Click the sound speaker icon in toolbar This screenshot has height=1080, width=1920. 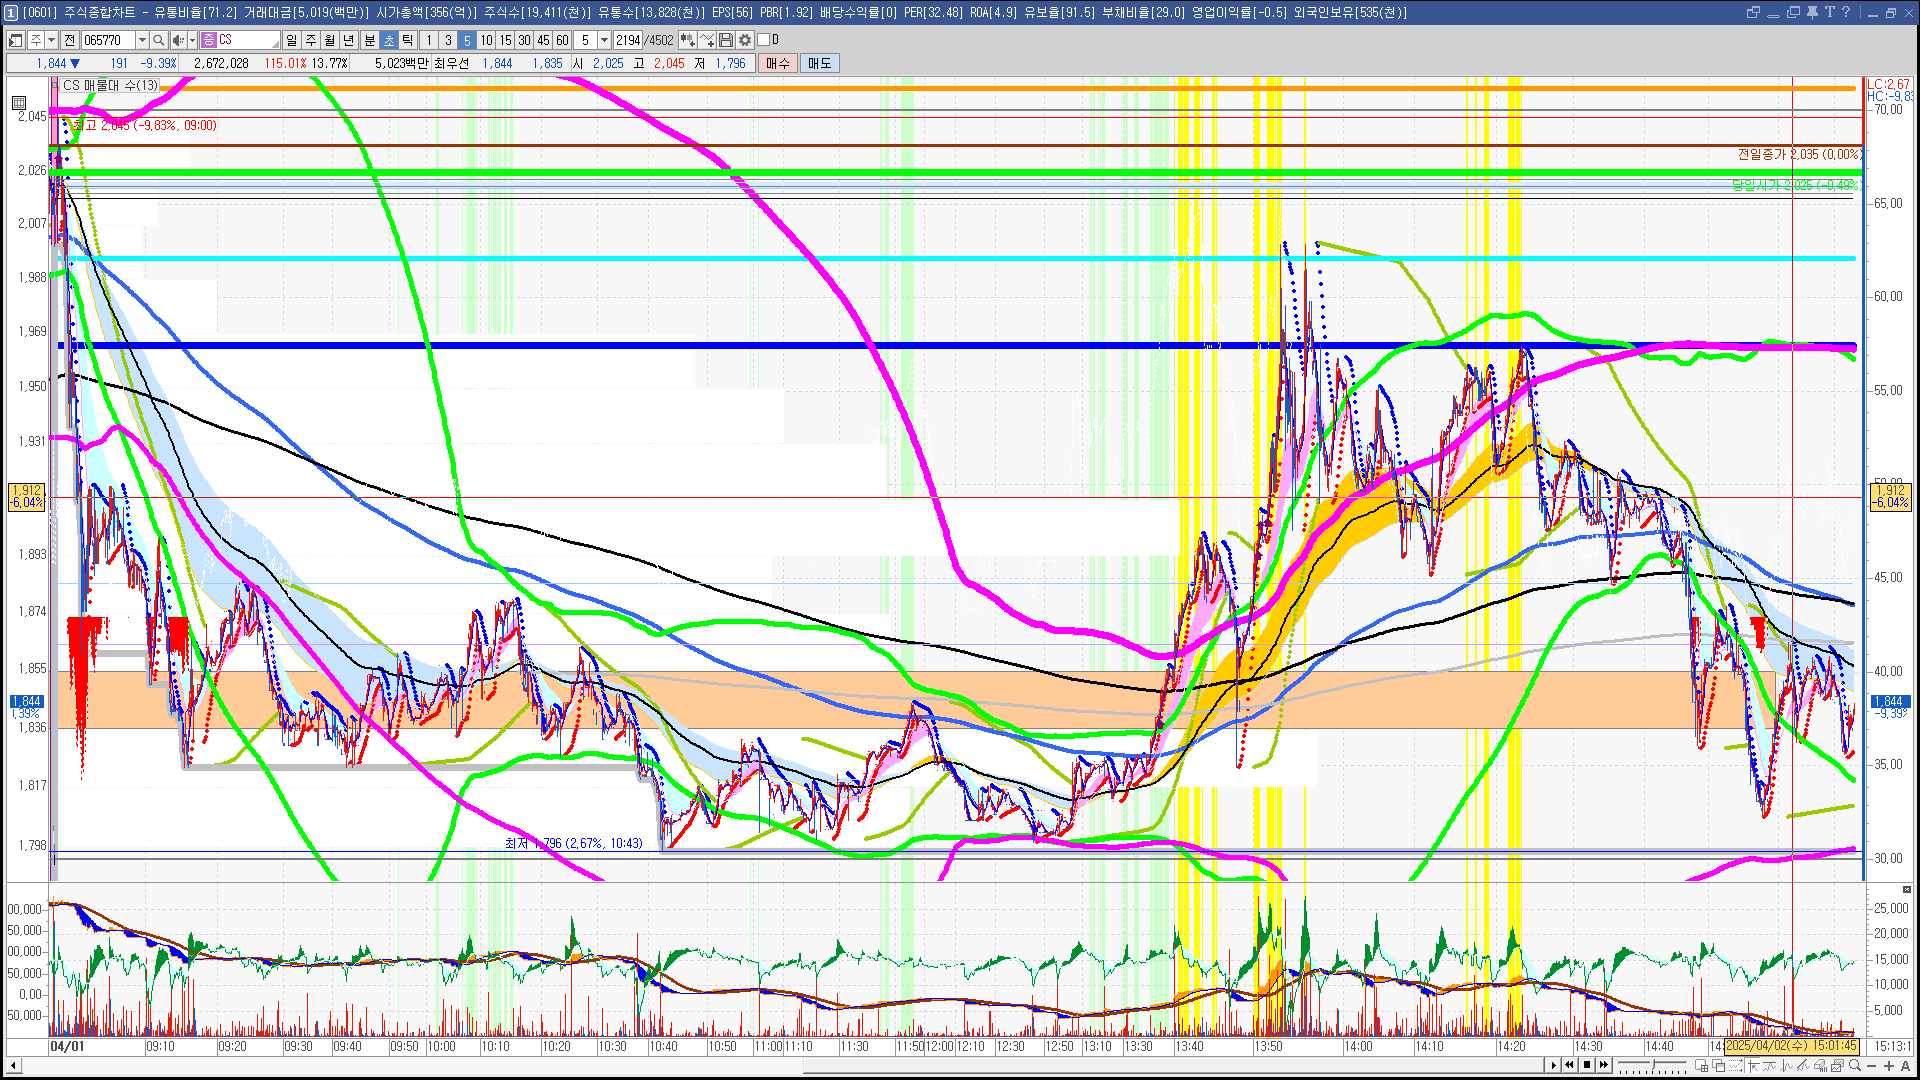(x=177, y=40)
